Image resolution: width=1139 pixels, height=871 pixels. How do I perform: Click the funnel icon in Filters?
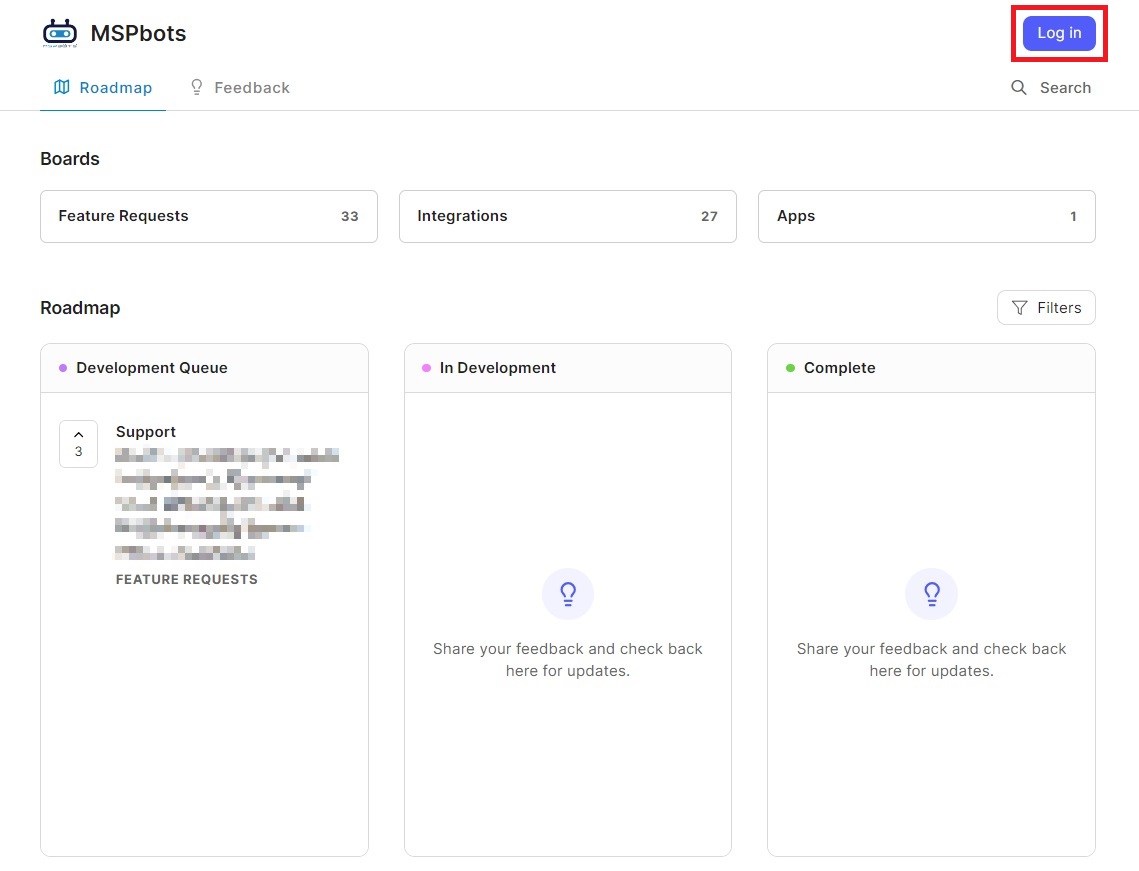(1019, 308)
